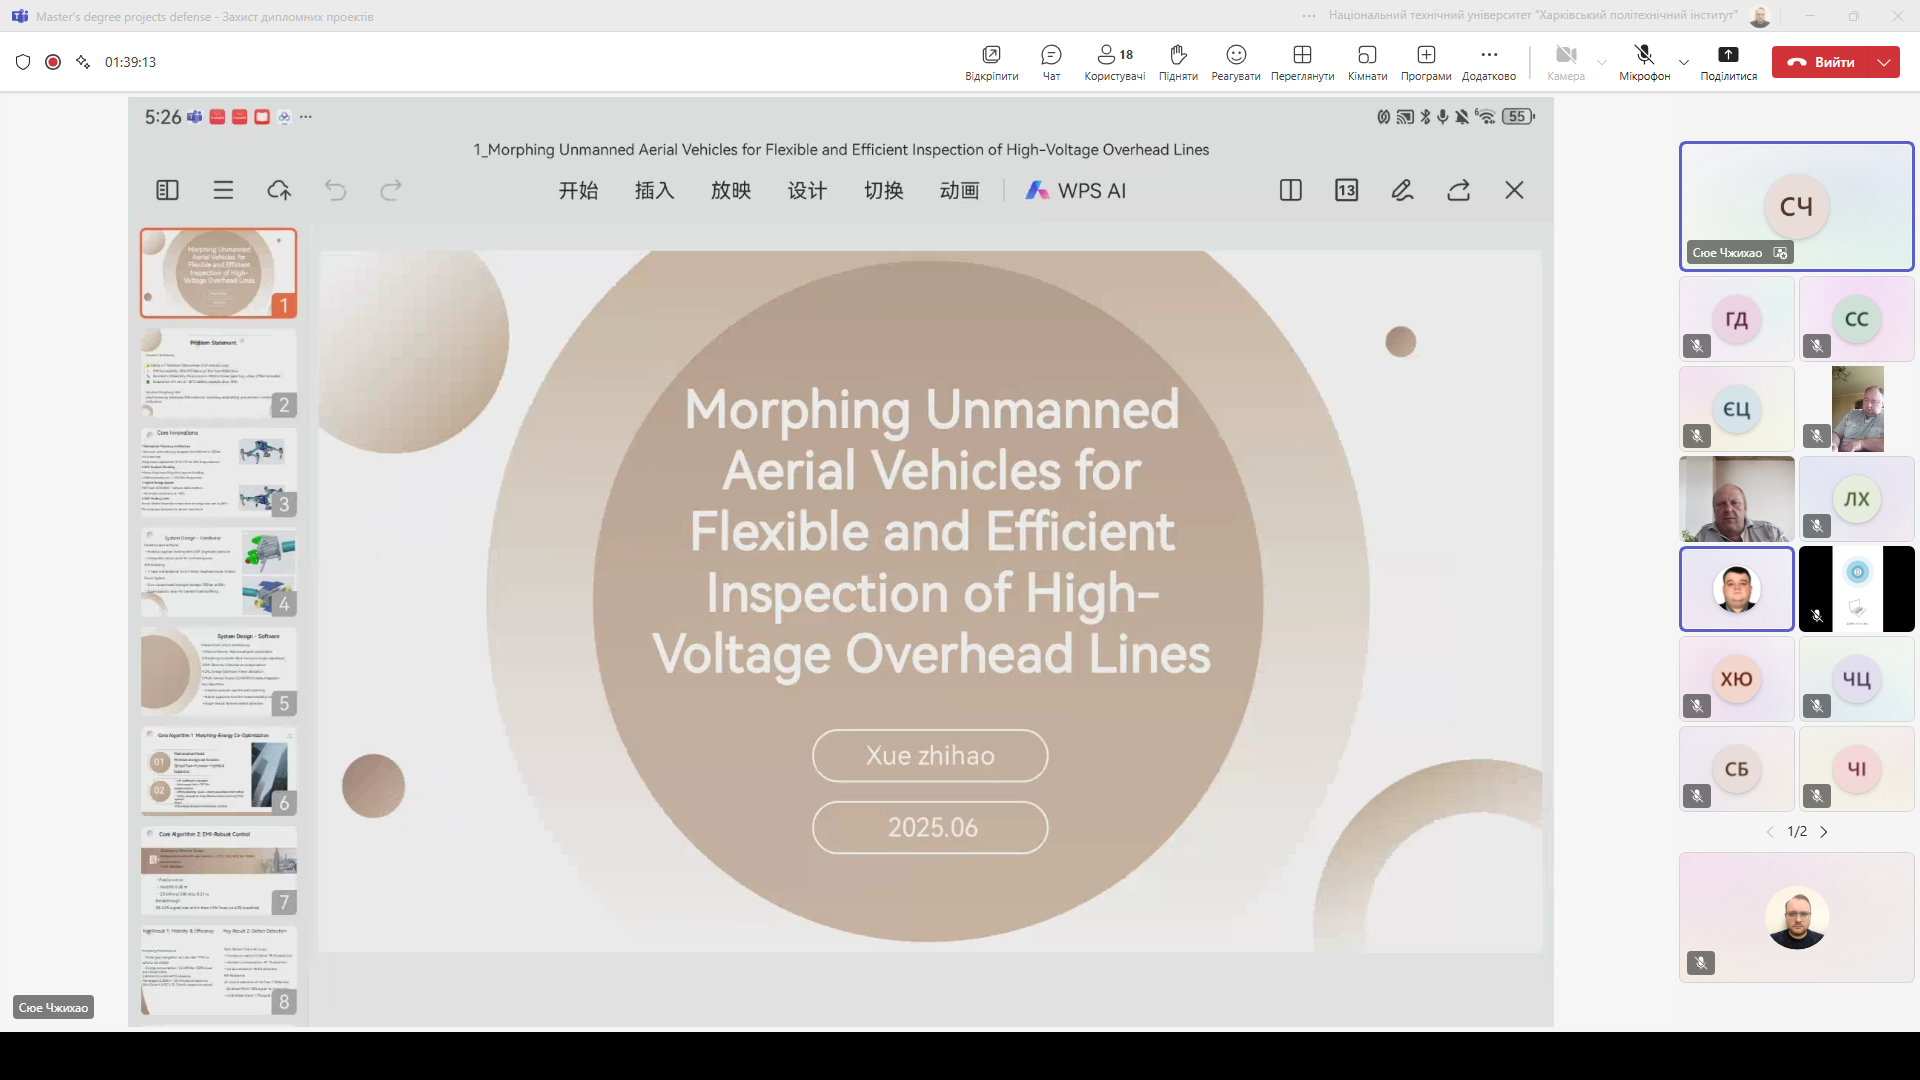1920x1080 pixels.
Task: Open the Переглянути view menu
Action: click(1302, 56)
